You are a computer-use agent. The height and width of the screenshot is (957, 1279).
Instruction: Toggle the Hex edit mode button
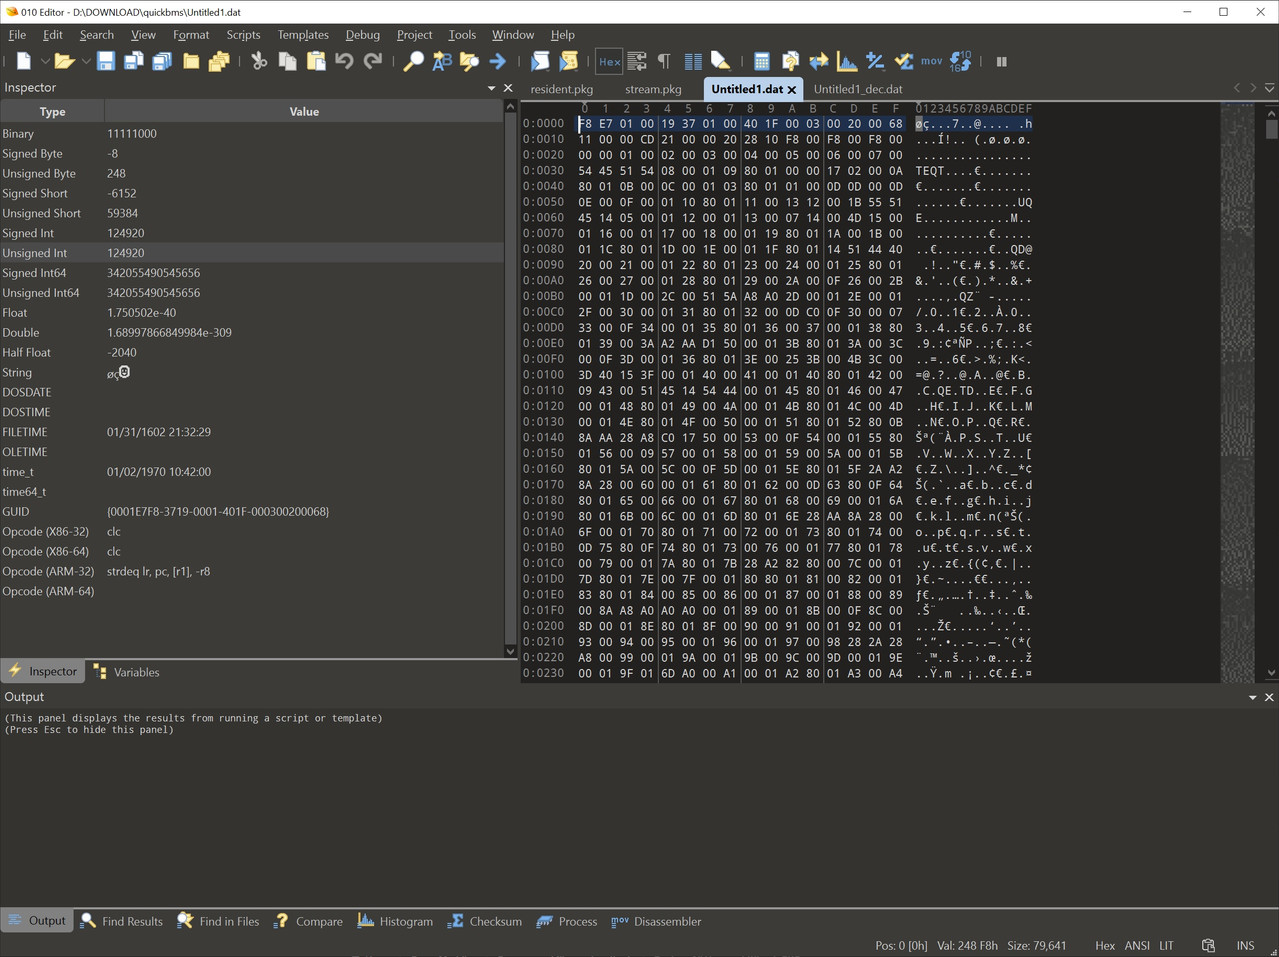pyautogui.click(x=609, y=62)
